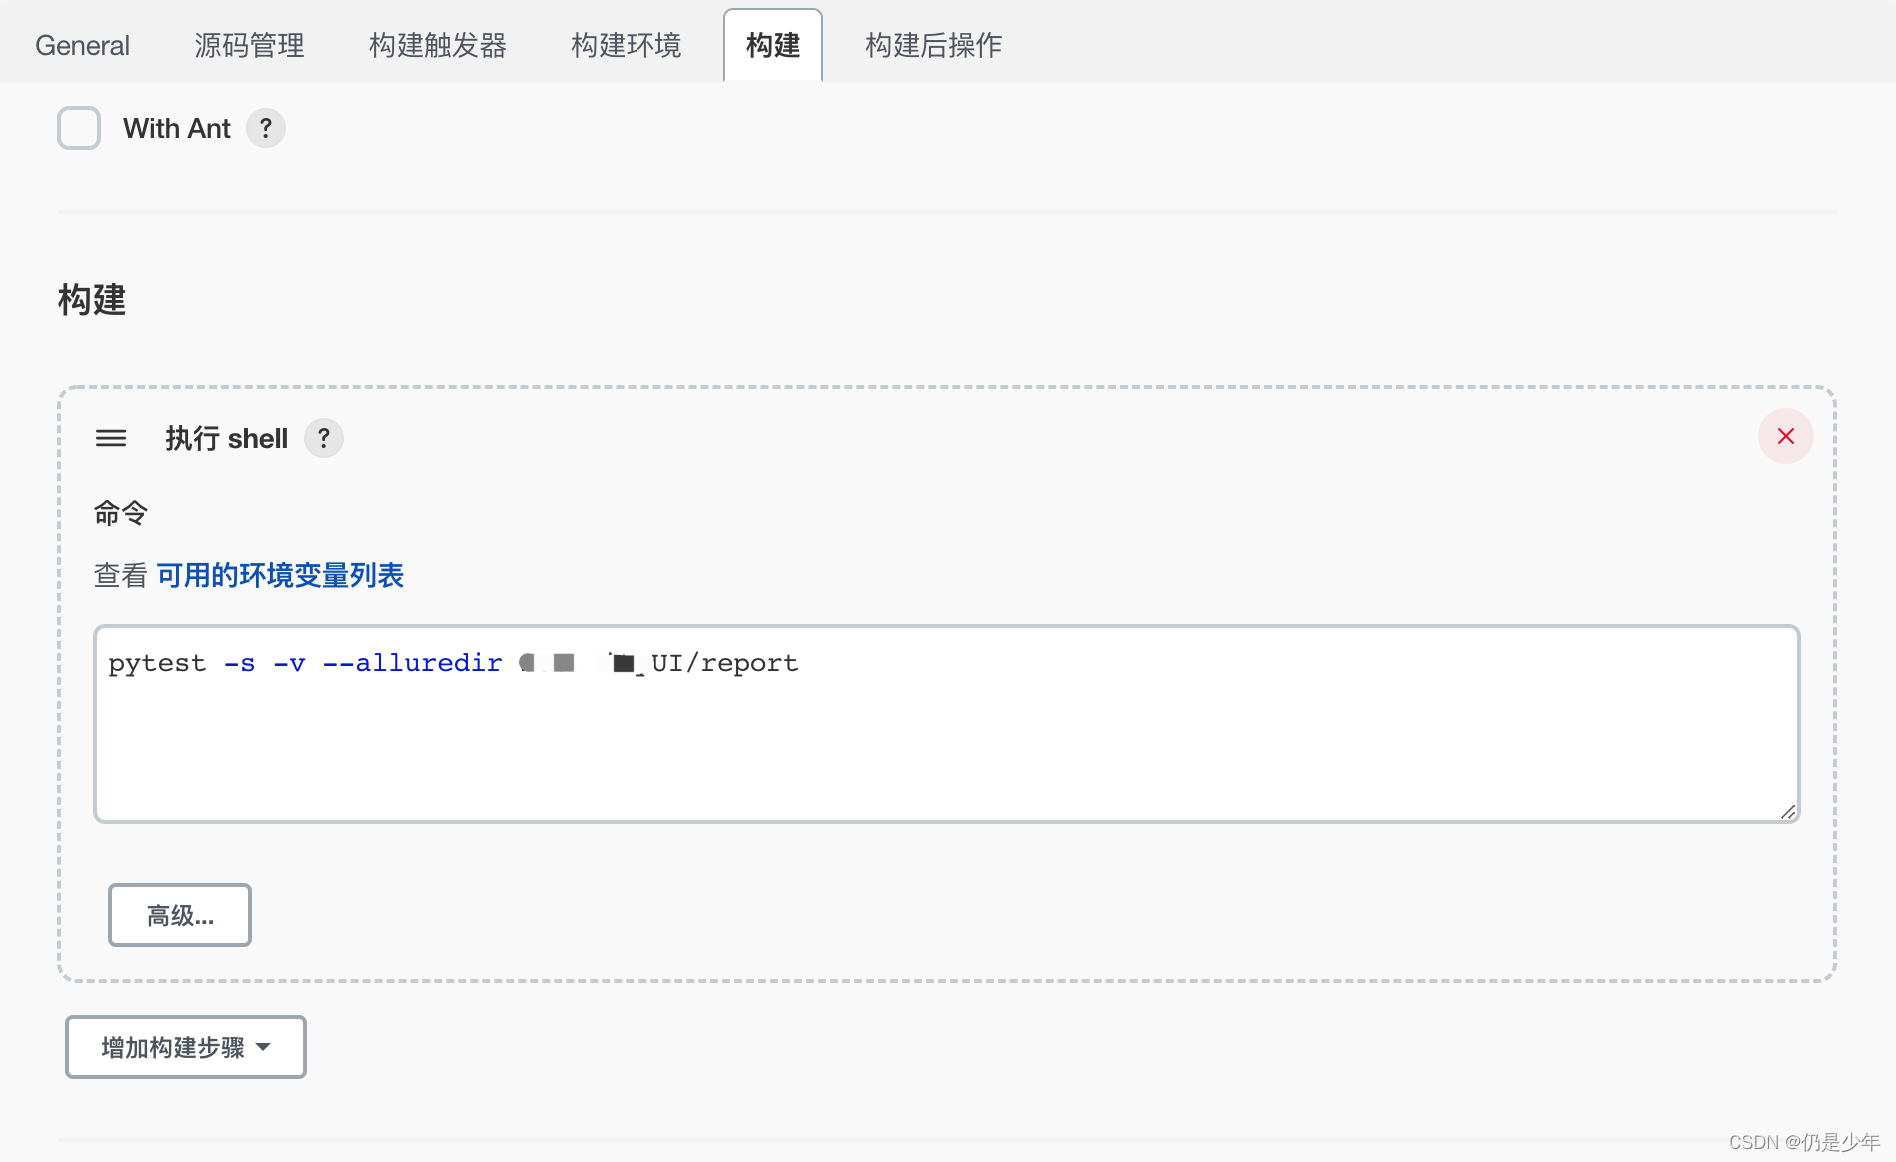1896x1162 pixels.
Task: Open the 增加构建步骤 dropdown
Action: [x=186, y=1047]
